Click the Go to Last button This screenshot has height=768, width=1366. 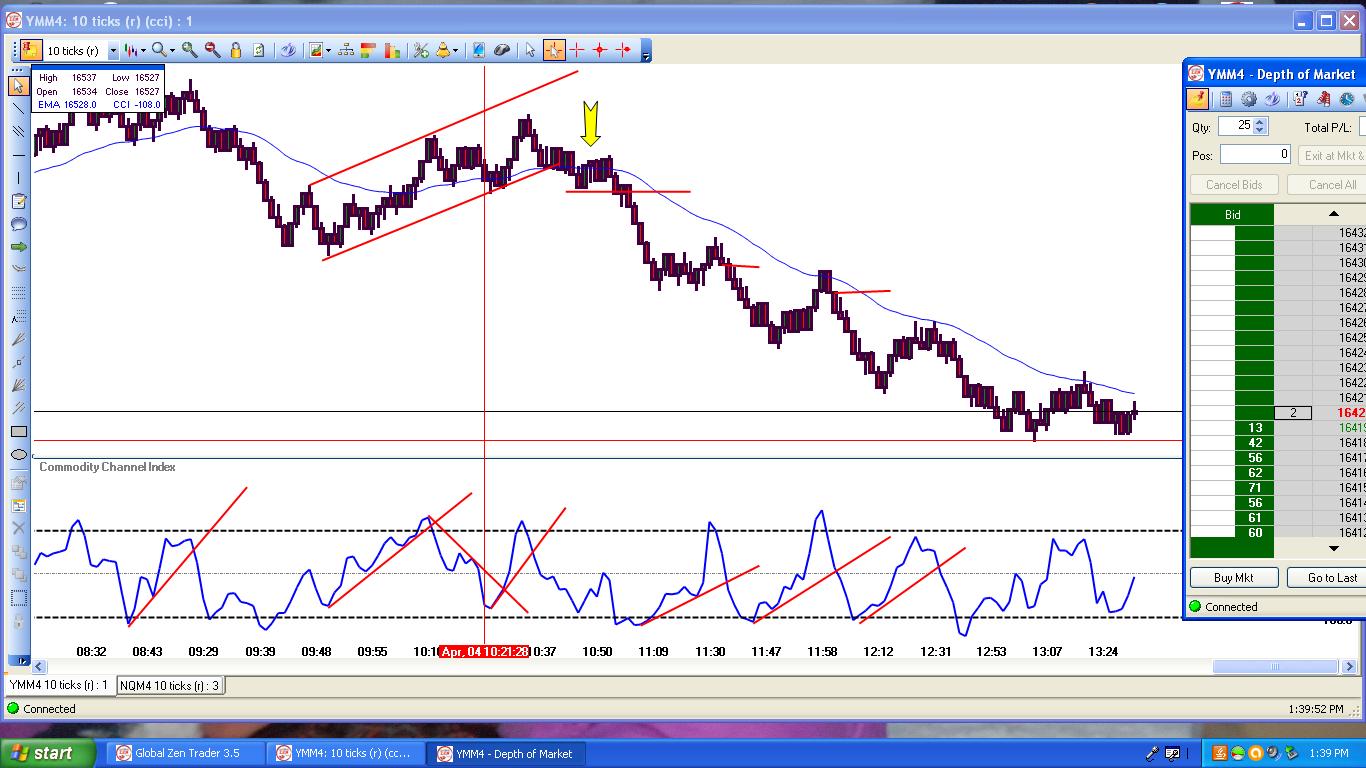pos(1332,577)
